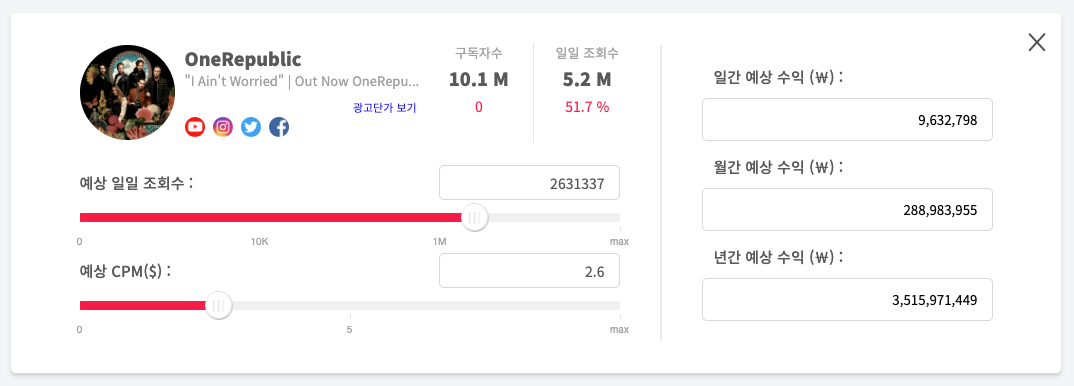
Task: Open the Twitter bird icon
Action: click(251, 127)
